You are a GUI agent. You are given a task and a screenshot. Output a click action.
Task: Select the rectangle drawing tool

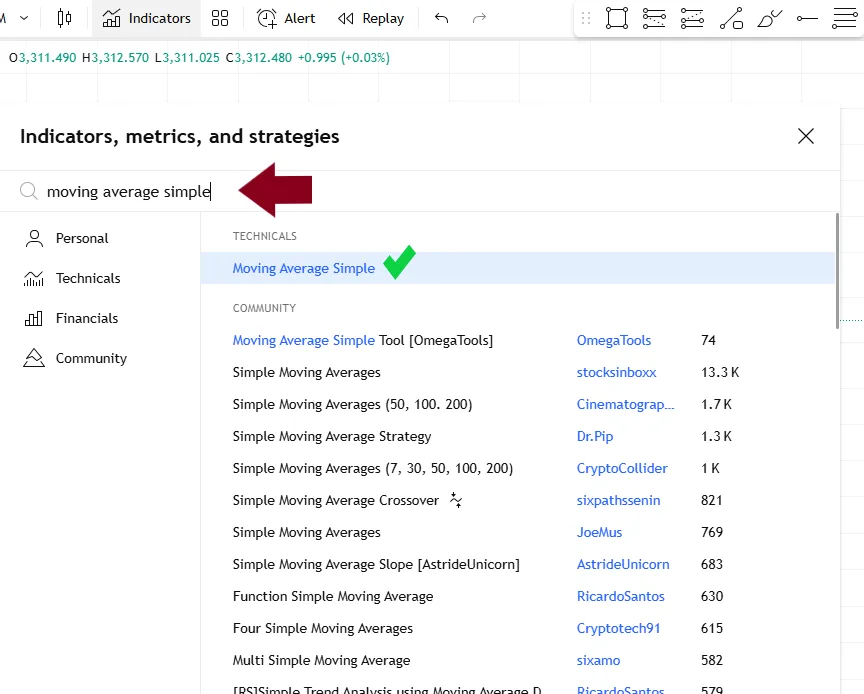pyautogui.click(x=617, y=18)
